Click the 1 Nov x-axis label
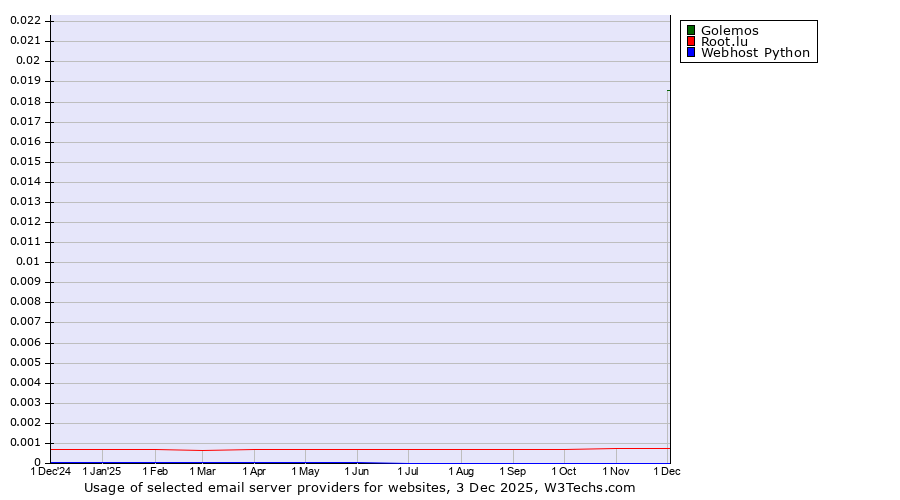900x500 pixels. pos(616,471)
